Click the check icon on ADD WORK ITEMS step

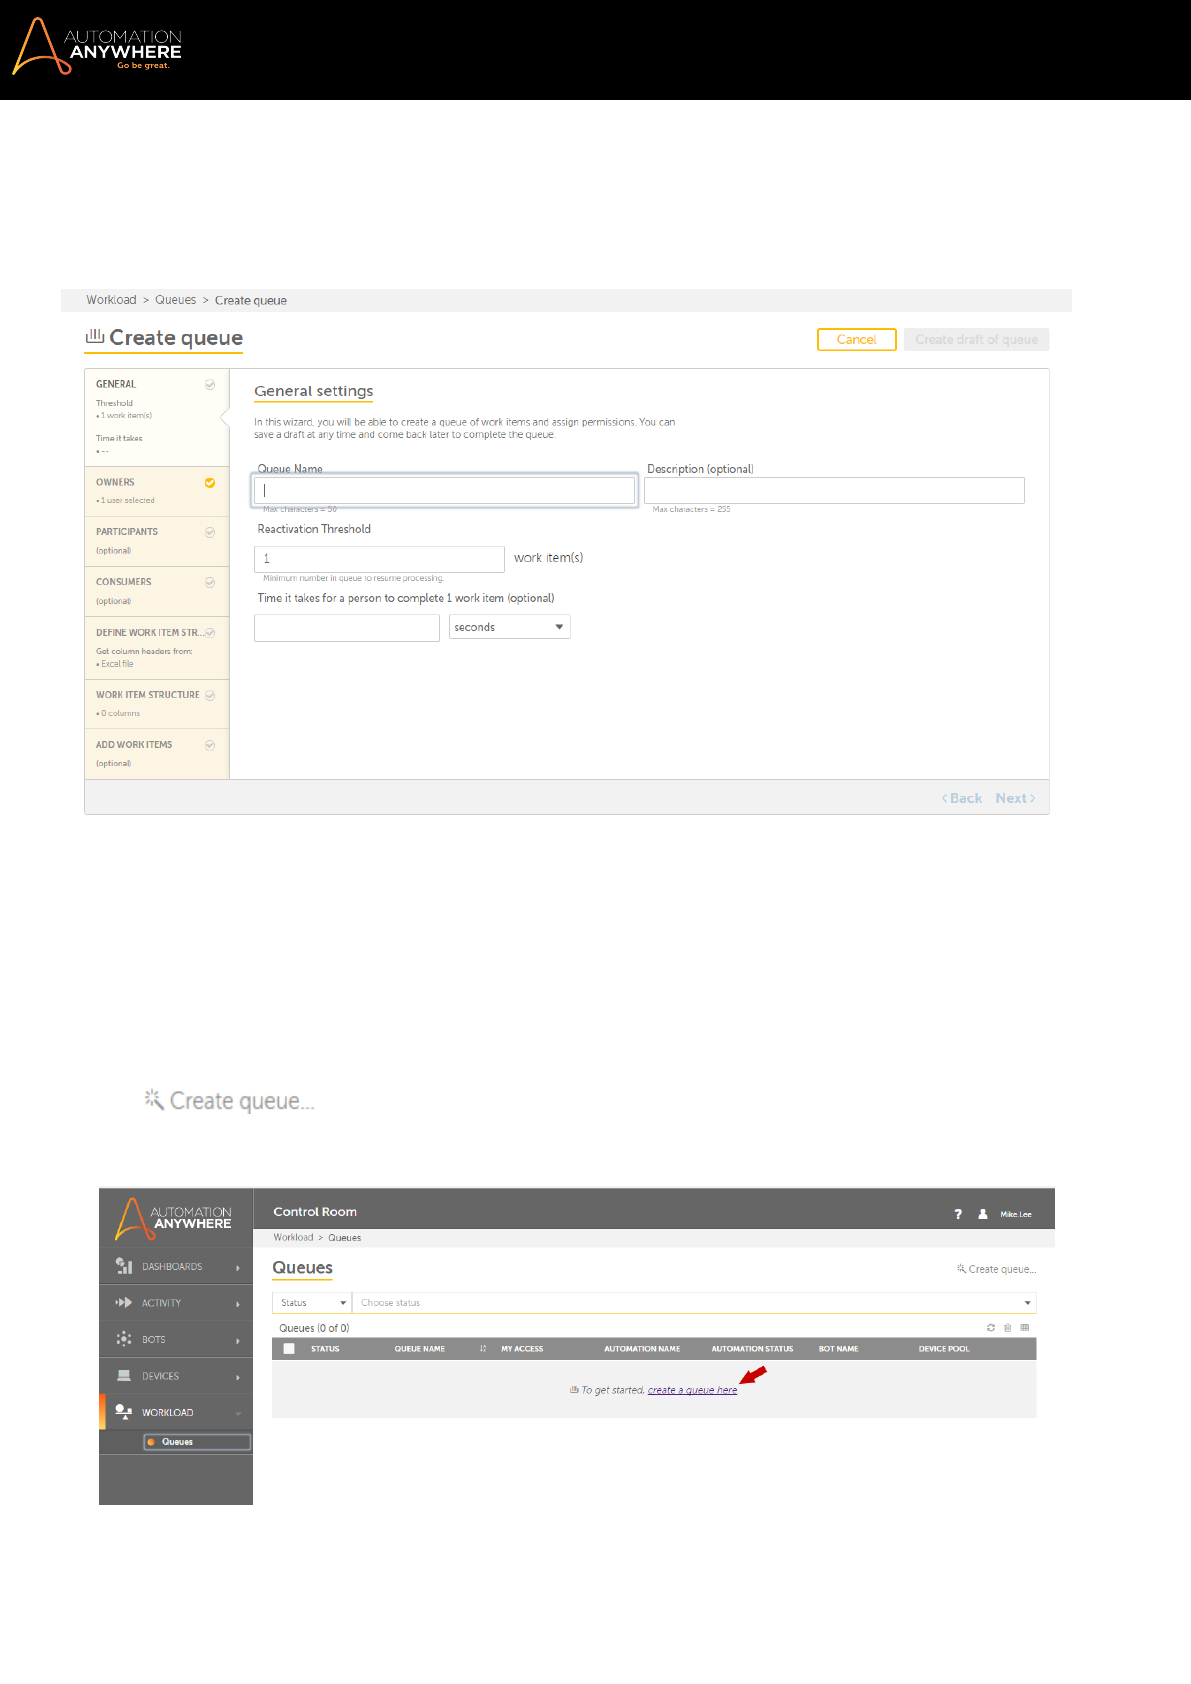[210, 745]
